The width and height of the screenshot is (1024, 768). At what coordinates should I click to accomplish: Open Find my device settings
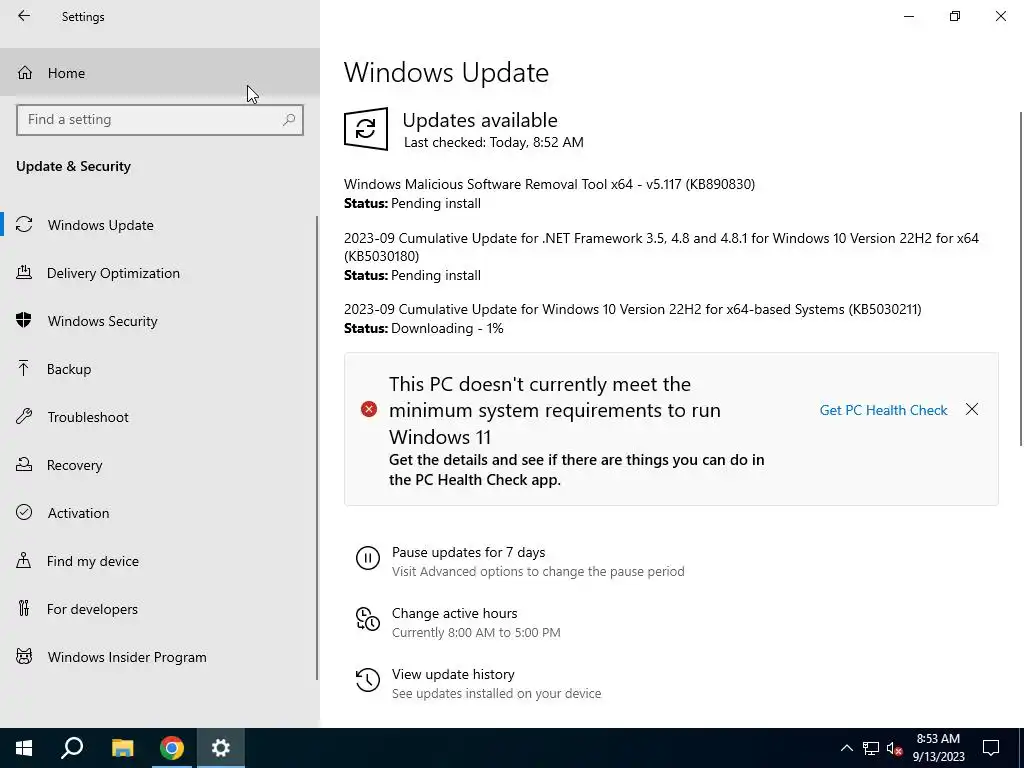point(158,561)
